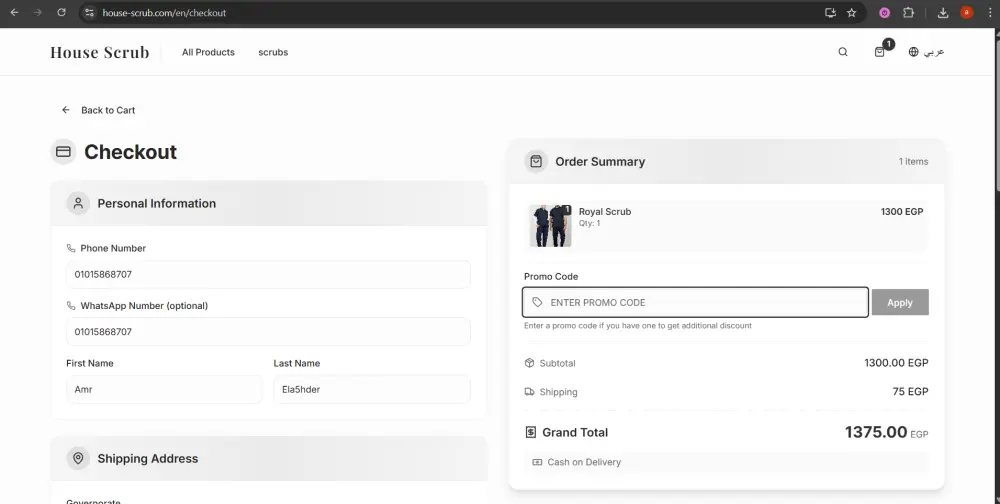The width and height of the screenshot is (1000, 504).
Task: Click the cash icon beside Cash on Delivery
Action: [537, 462]
